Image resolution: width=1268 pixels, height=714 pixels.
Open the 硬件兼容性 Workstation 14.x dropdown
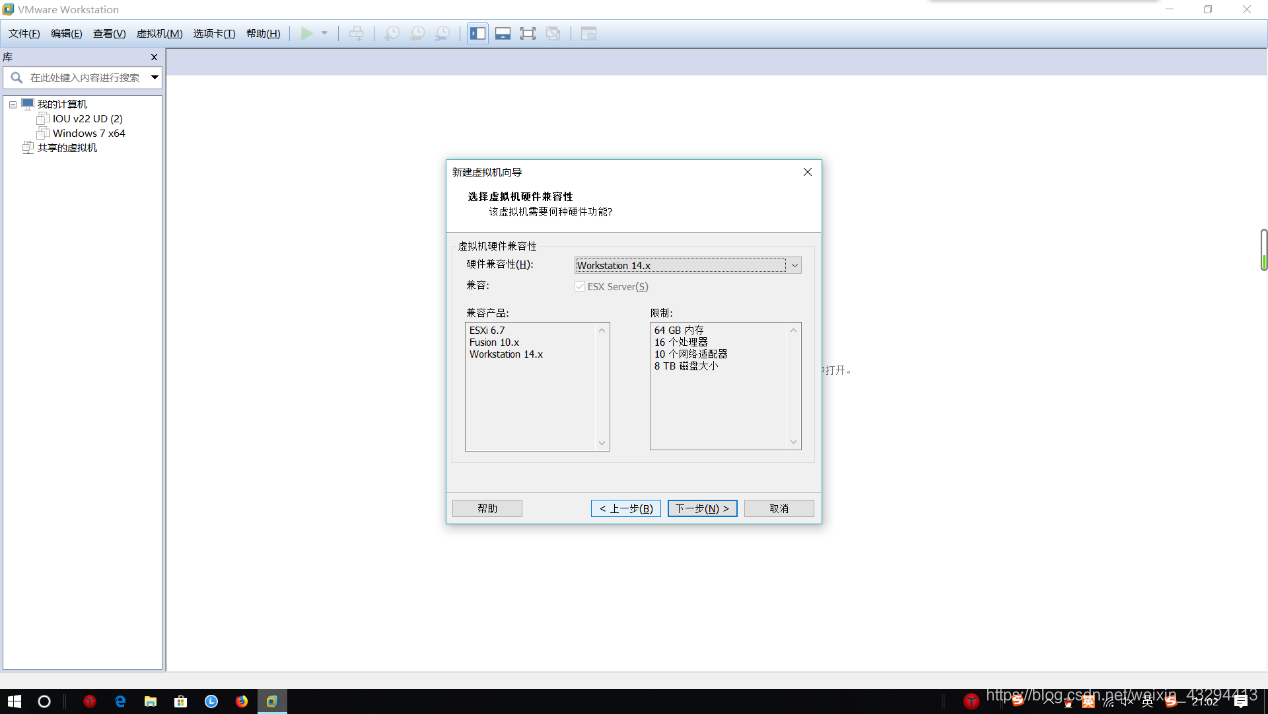(x=688, y=265)
